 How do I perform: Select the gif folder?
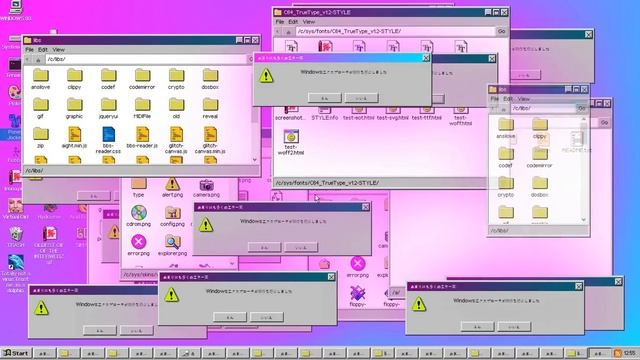(x=40, y=109)
